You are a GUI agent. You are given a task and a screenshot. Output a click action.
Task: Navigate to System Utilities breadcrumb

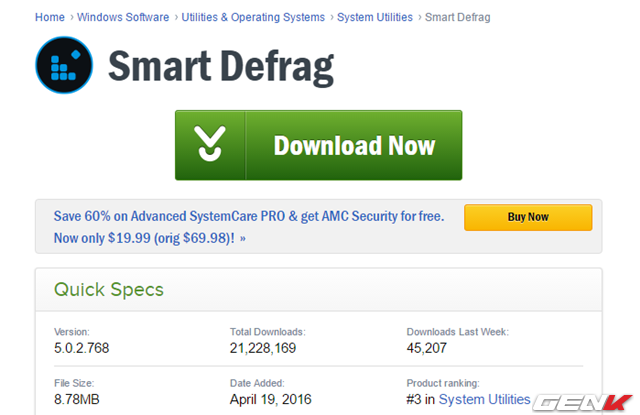pyautogui.click(x=375, y=17)
